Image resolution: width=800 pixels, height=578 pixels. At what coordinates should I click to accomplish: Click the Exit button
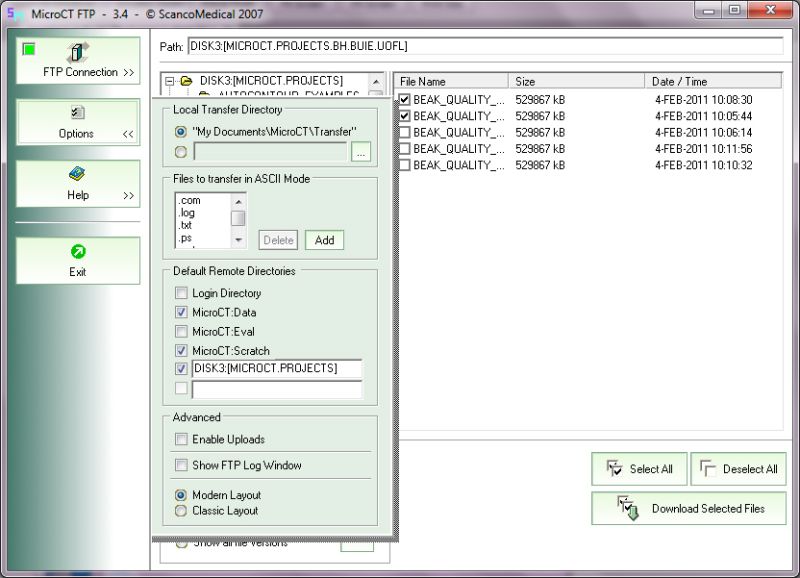[x=78, y=261]
